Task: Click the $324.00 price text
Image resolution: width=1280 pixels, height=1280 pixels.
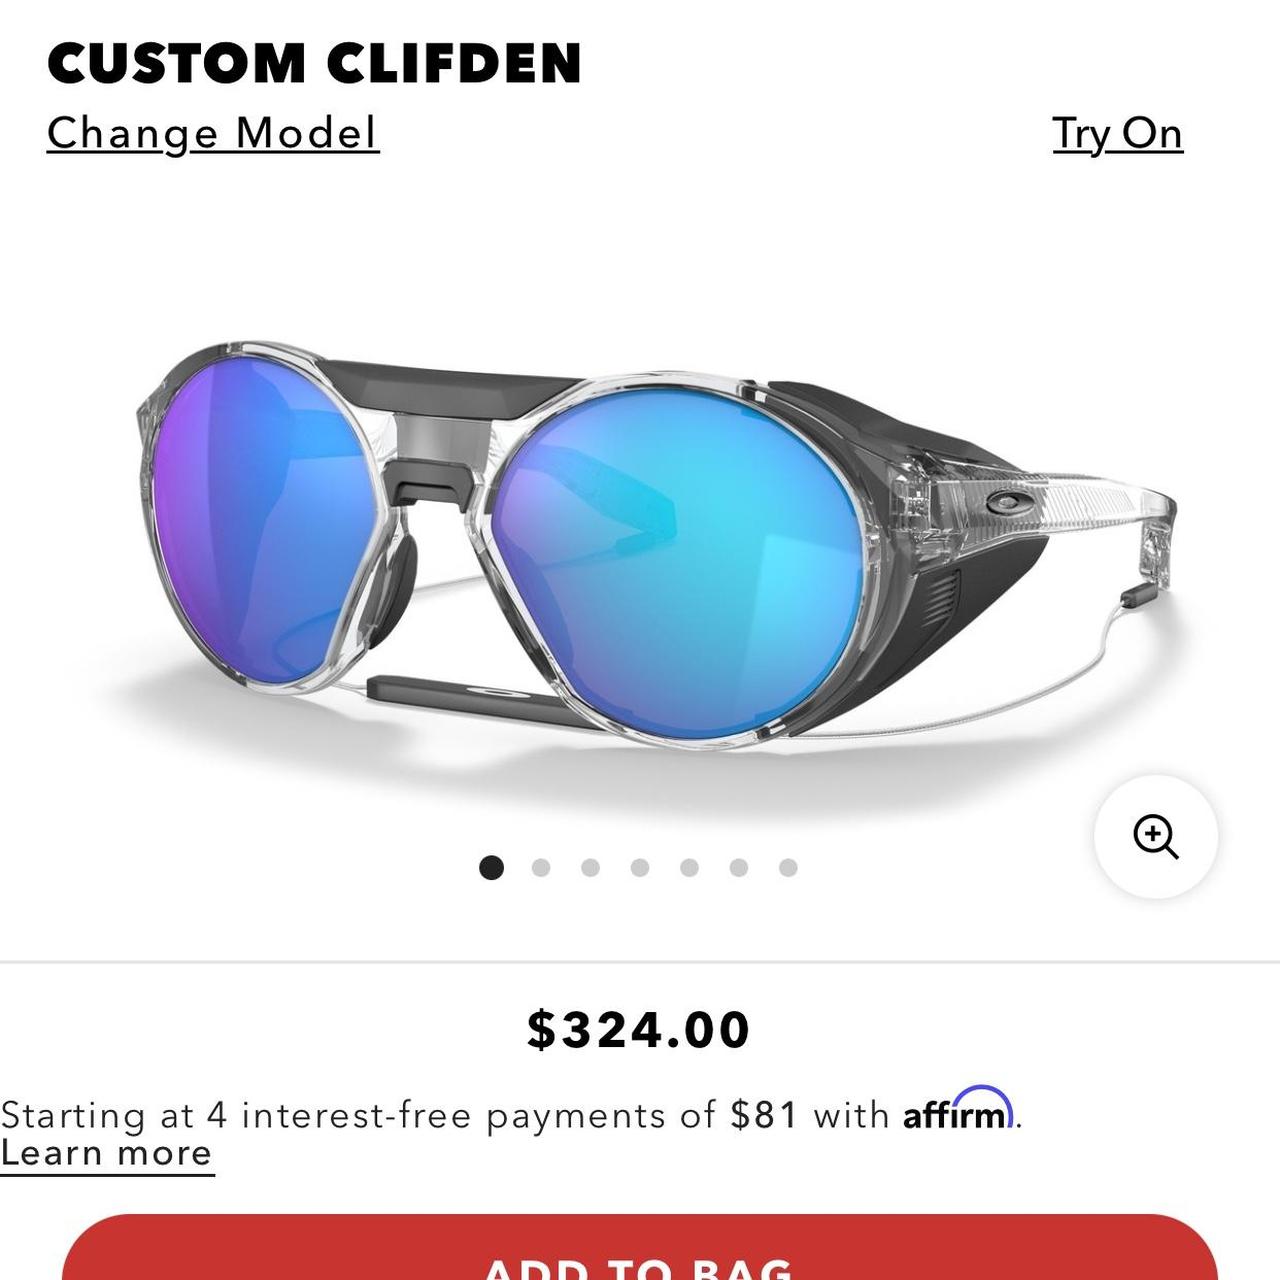Action: (x=639, y=1030)
